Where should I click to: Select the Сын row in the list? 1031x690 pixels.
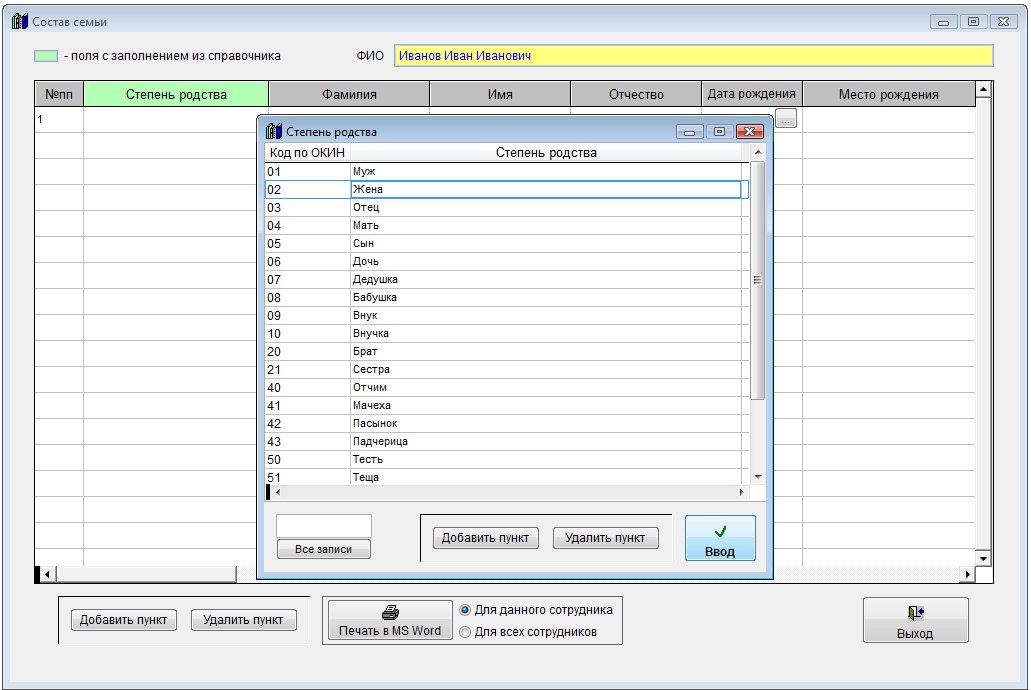point(506,243)
